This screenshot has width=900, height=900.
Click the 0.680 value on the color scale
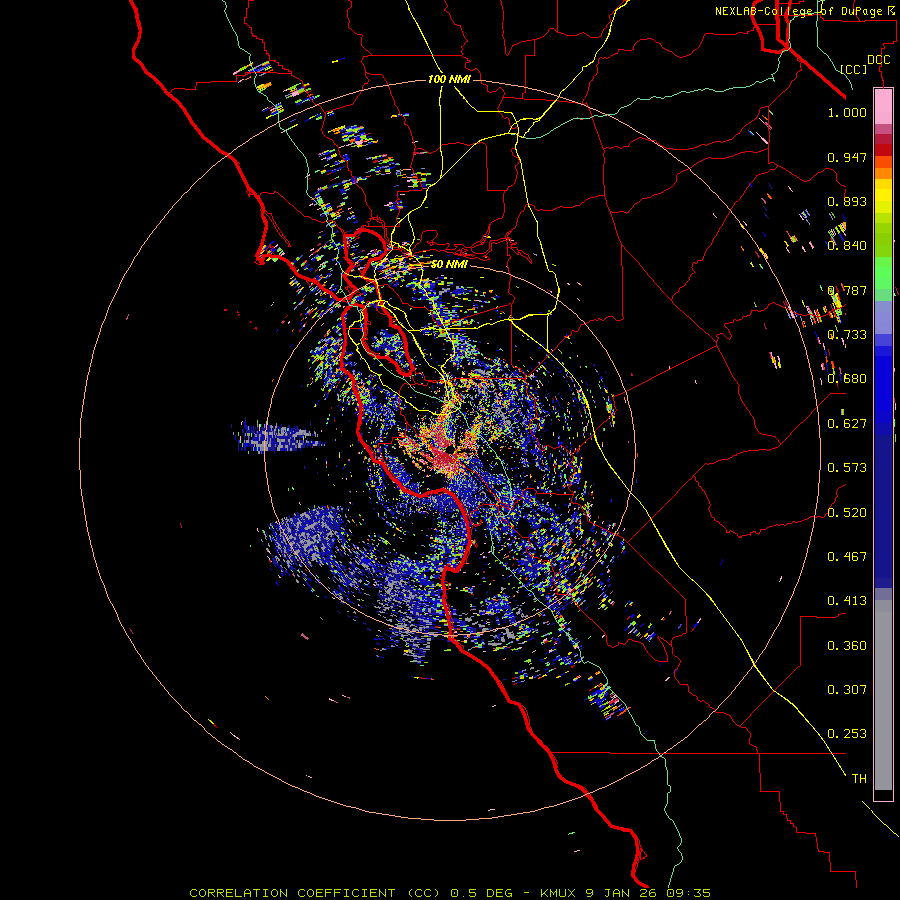tap(847, 379)
